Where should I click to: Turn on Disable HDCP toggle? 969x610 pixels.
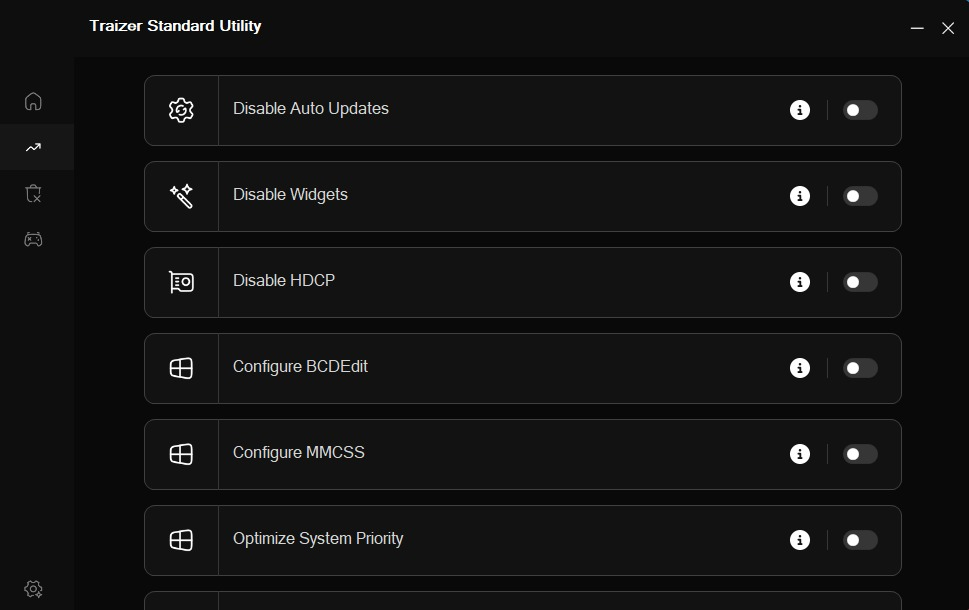pyautogui.click(x=860, y=282)
